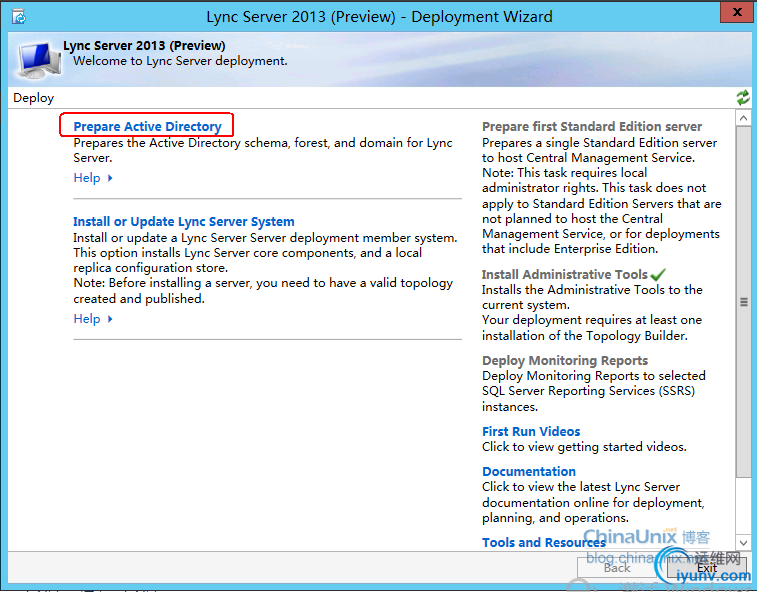Image resolution: width=757 pixels, height=592 pixels.
Task: Open the Documentation link
Action: [x=529, y=471]
